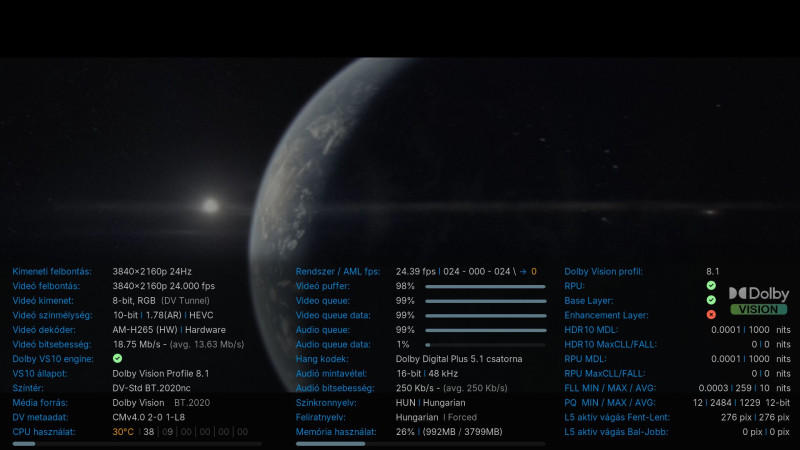
Task: Click the 'DV metaadat:' label
Action: point(40,417)
